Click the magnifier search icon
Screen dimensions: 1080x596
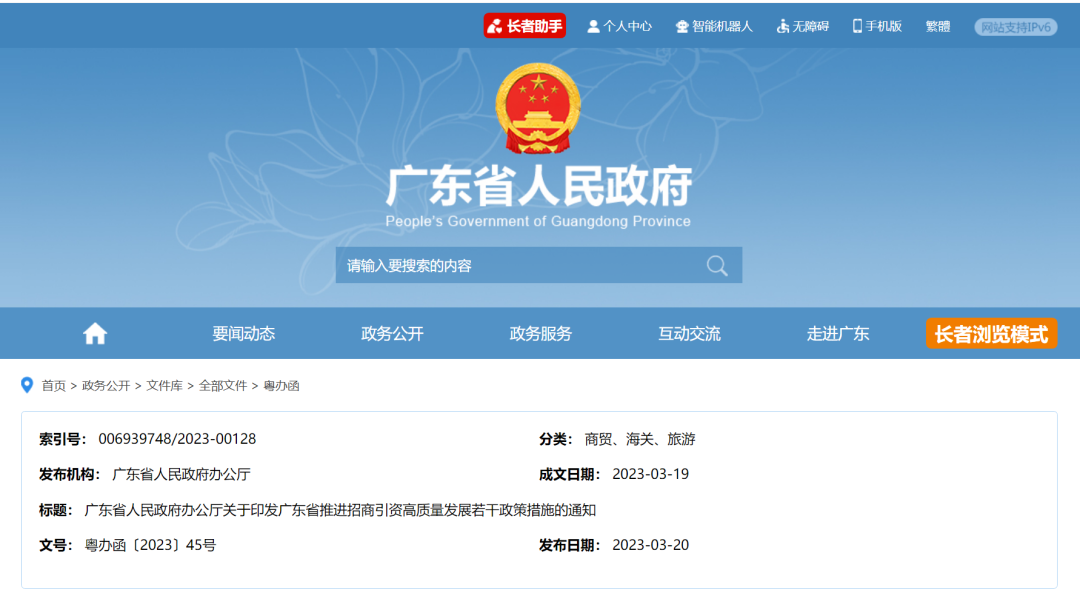717,265
